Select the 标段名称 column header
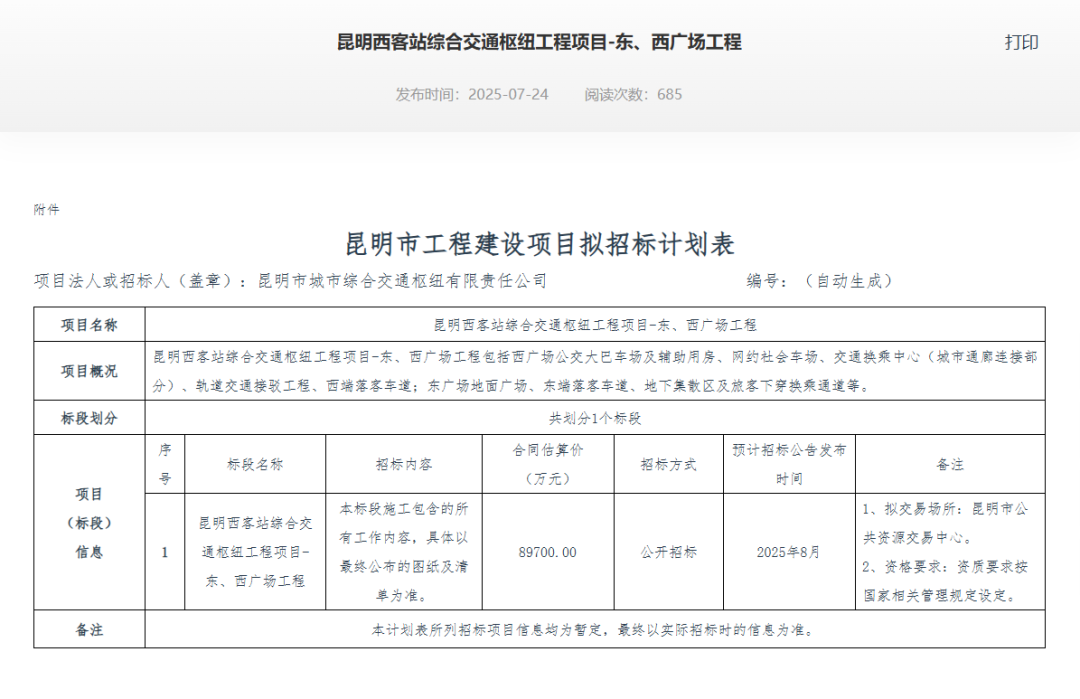The height and width of the screenshot is (699, 1080). click(x=253, y=464)
